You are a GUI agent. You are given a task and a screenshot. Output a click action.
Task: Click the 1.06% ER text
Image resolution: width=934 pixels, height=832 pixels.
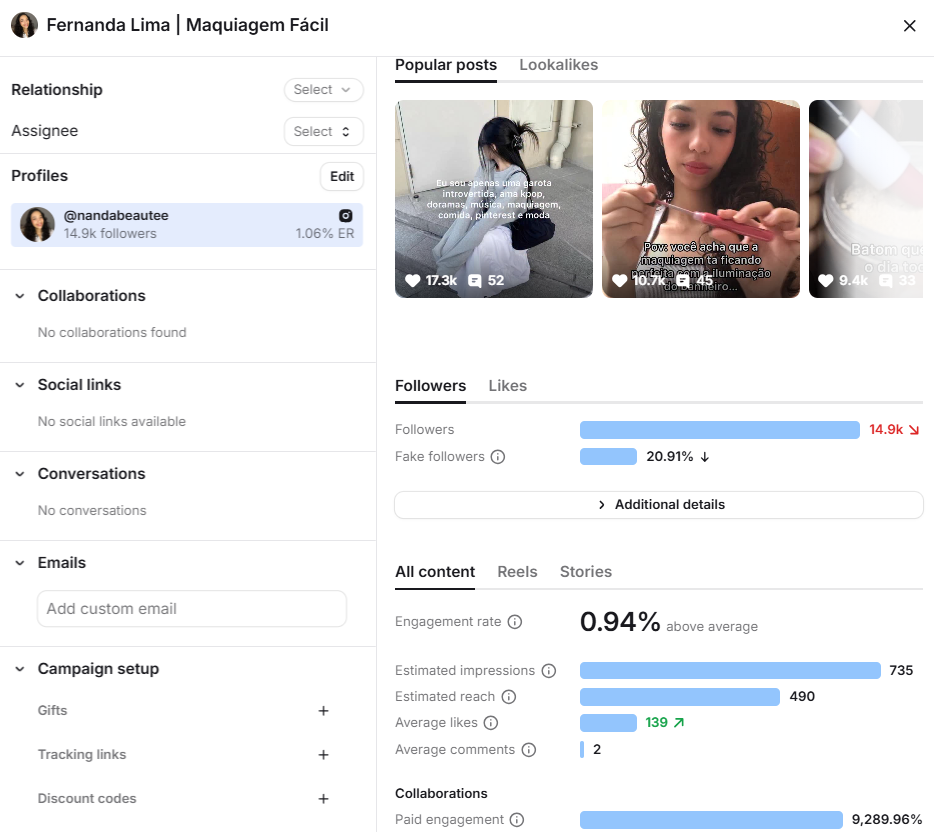[x=325, y=233]
